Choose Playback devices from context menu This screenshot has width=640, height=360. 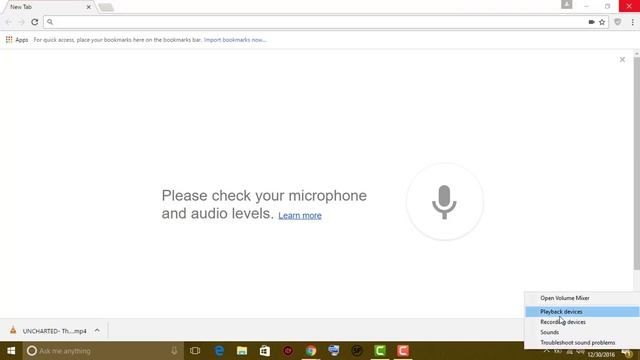582,311
